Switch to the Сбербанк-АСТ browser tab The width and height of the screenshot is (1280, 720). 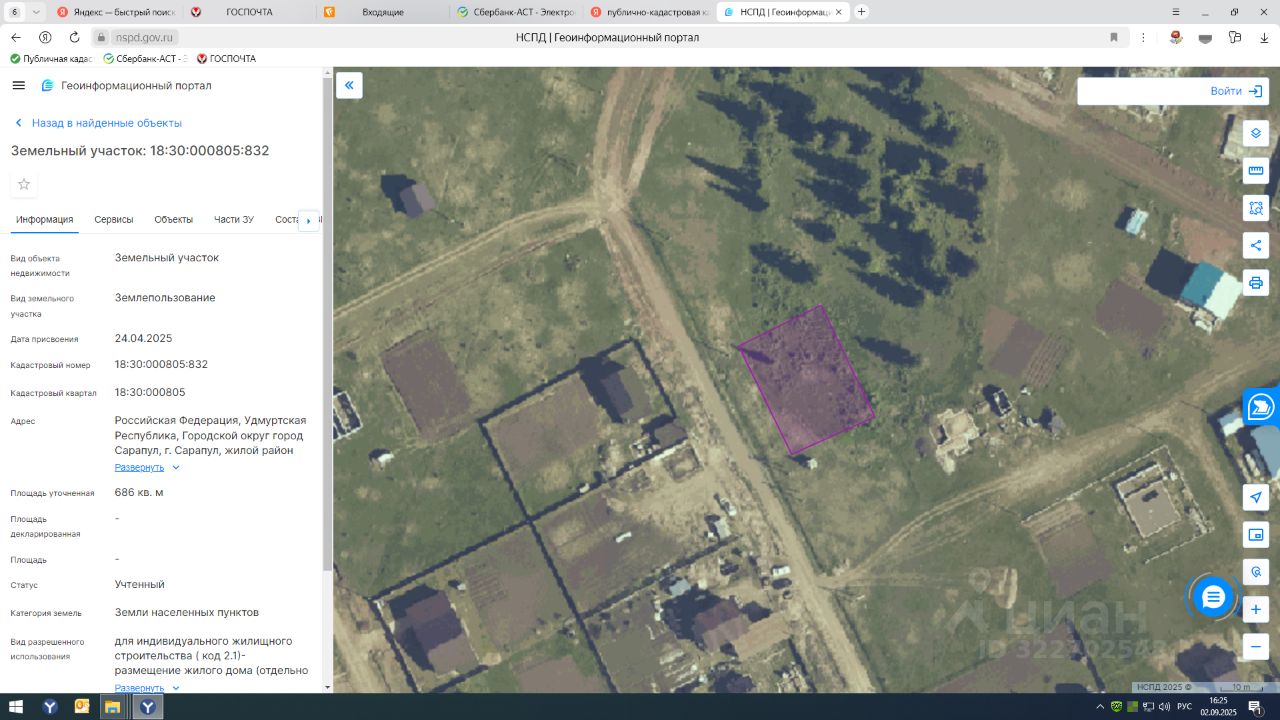pyautogui.click(x=514, y=12)
